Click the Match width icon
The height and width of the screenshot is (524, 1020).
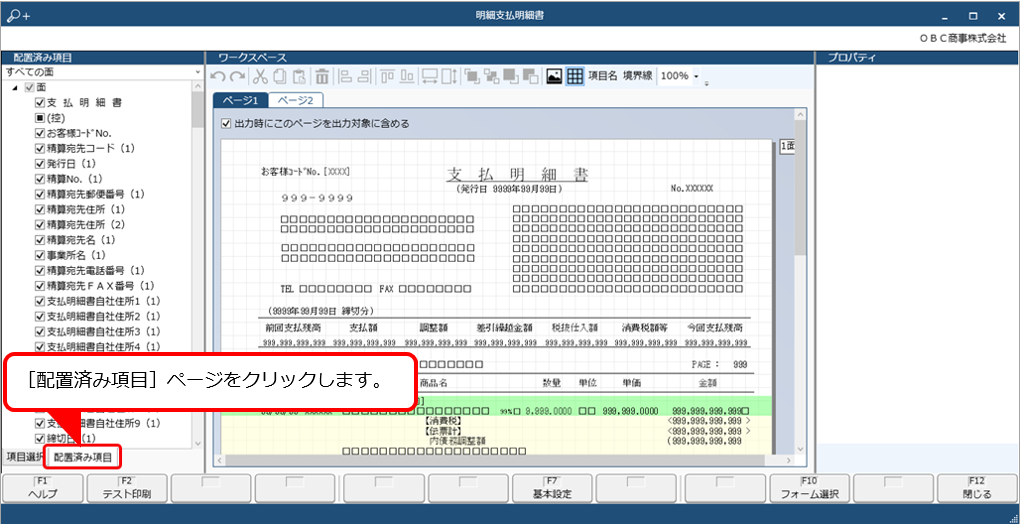(x=430, y=76)
